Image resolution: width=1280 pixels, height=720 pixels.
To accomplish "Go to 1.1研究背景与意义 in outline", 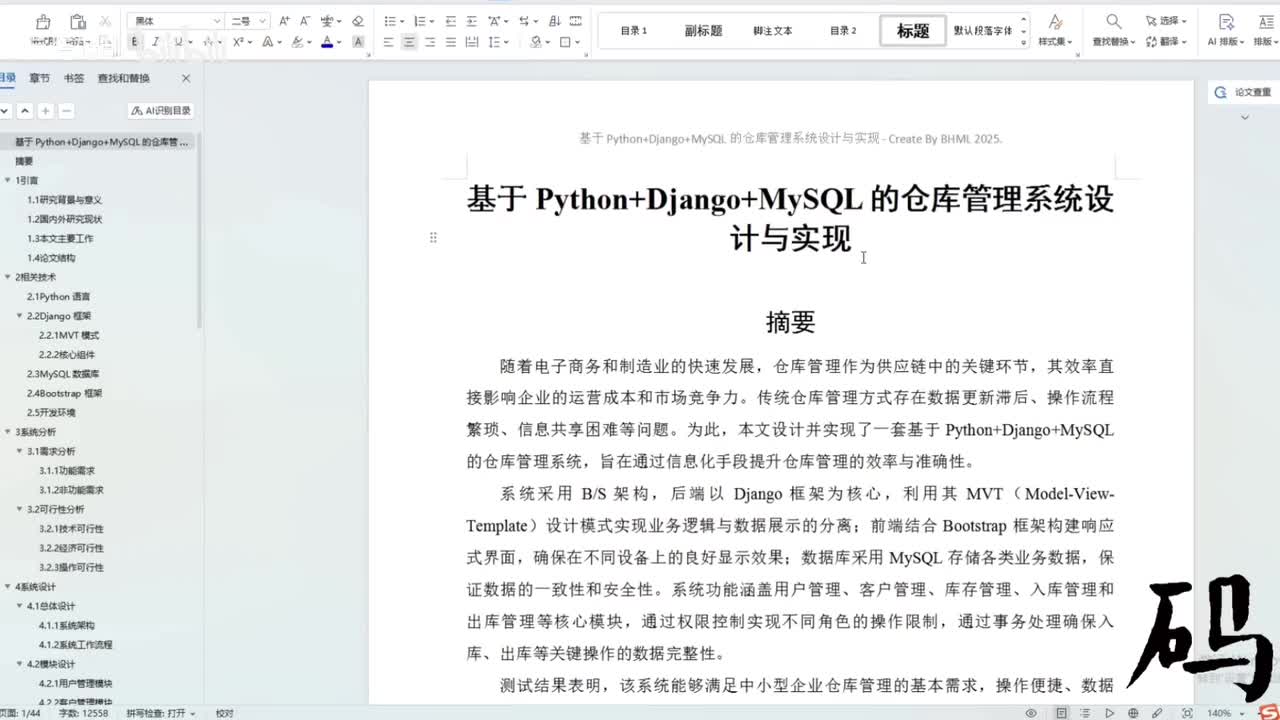I will (x=64, y=200).
